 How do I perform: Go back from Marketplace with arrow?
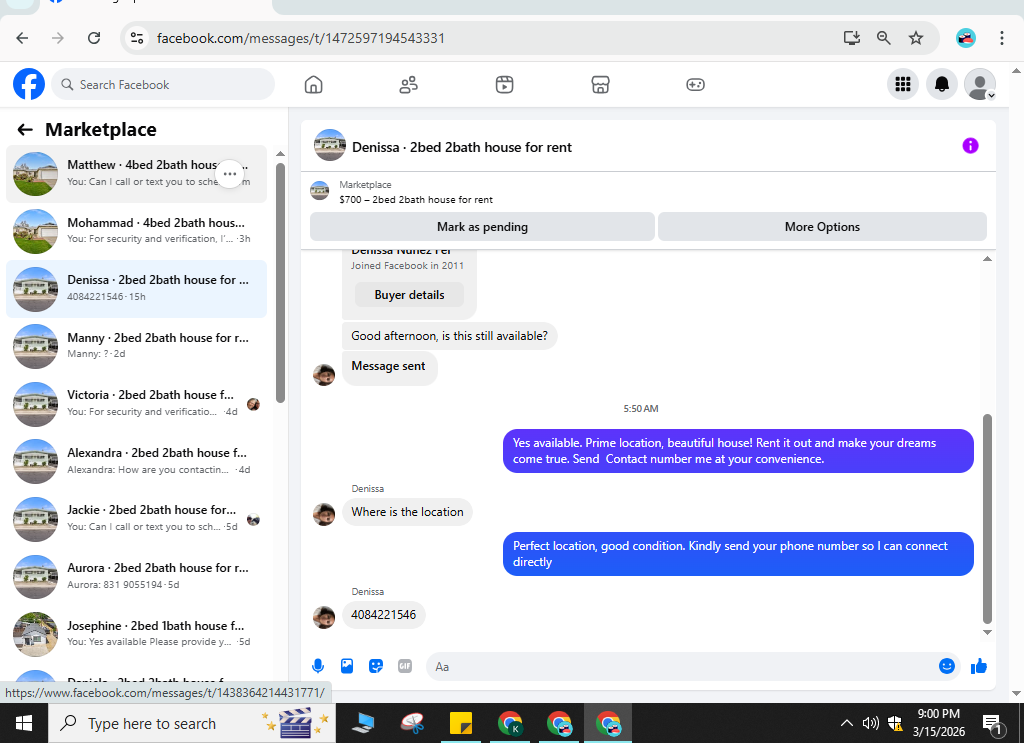25,130
